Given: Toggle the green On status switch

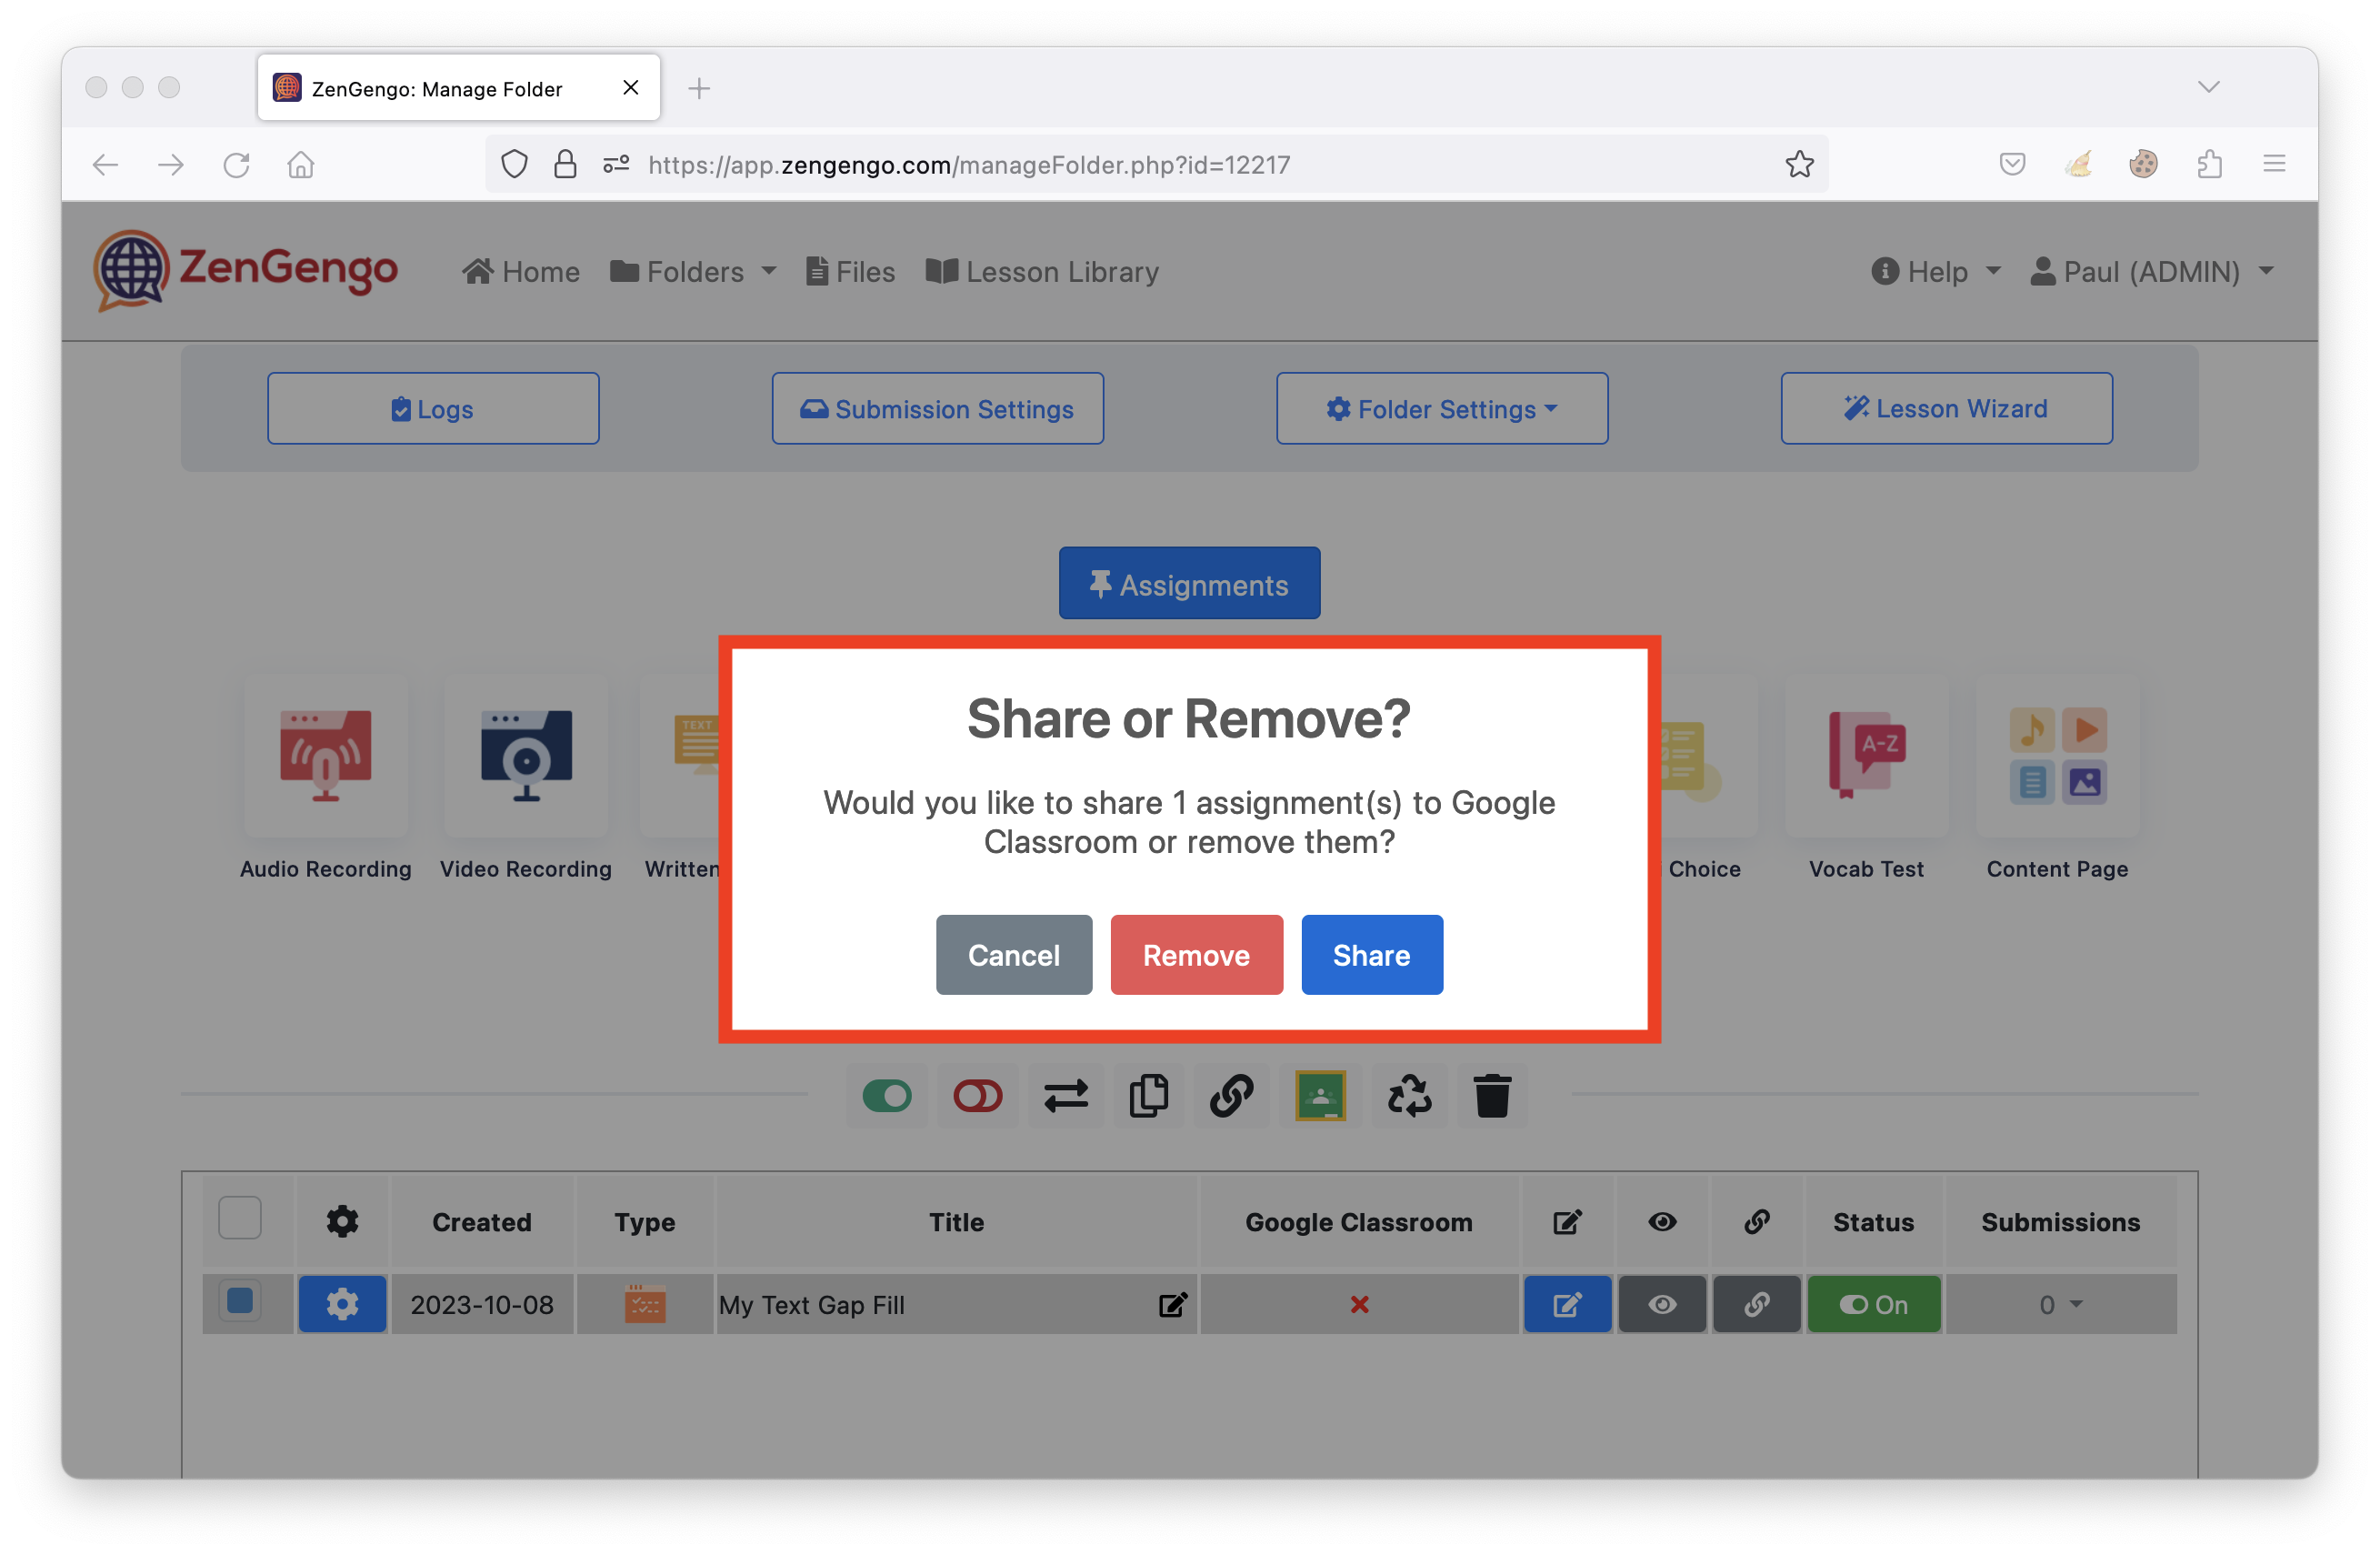Looking at the screenshot, I should pos(1873,1304).
